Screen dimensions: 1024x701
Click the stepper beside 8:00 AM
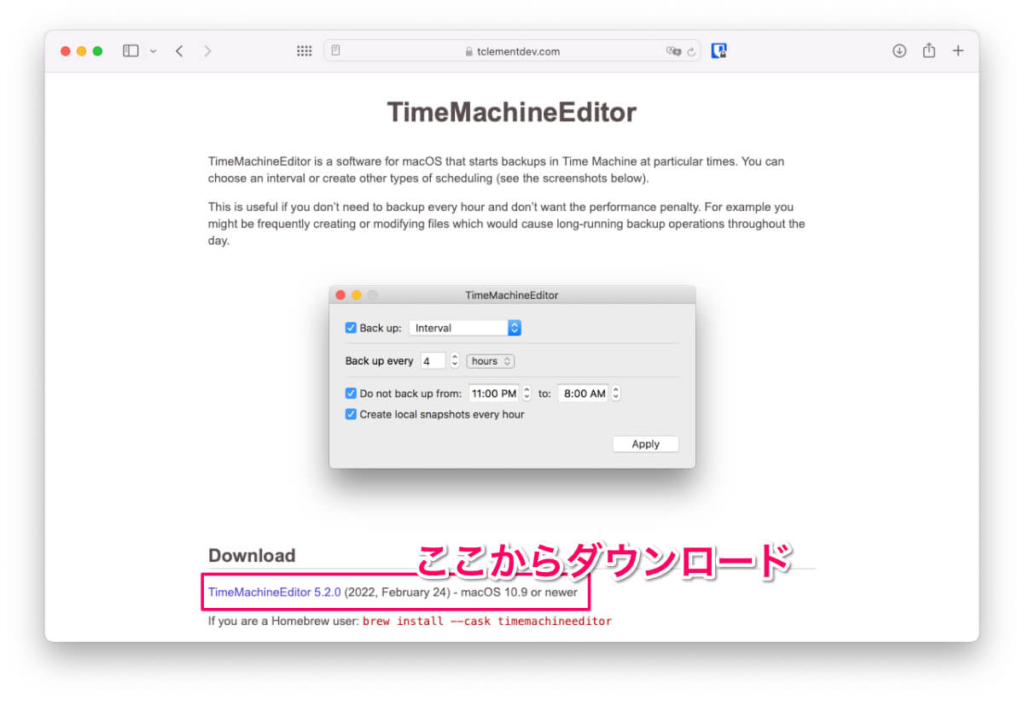(616, 393)
